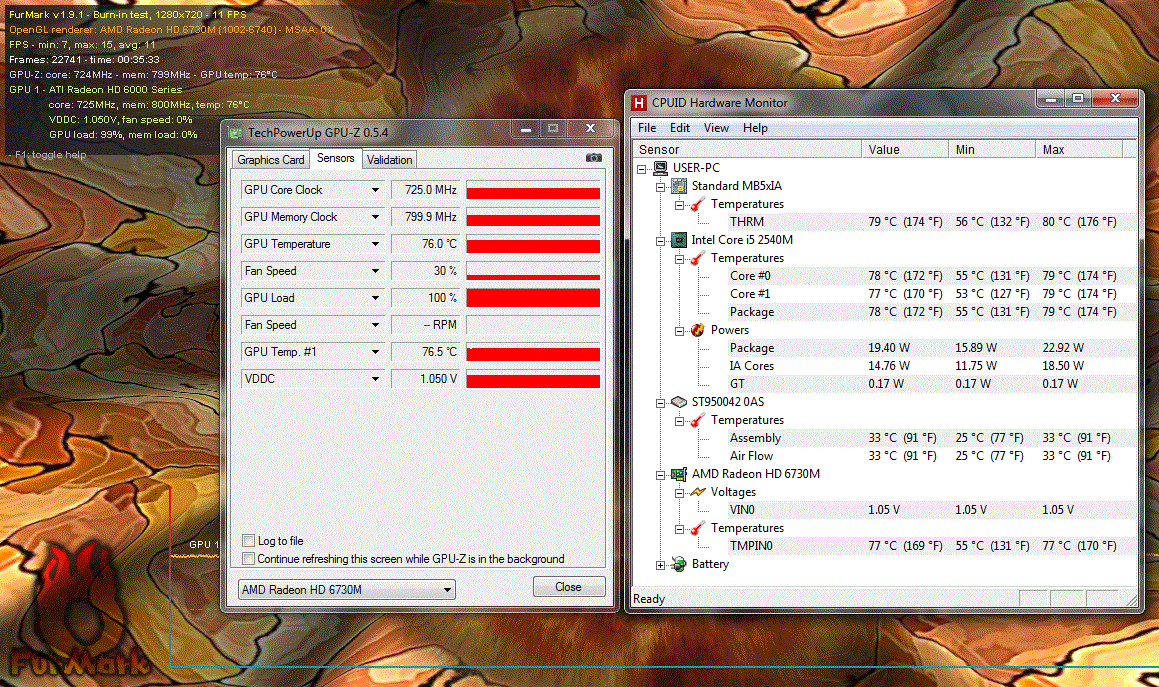Image resolution: width=1159 pixels, height=687 pixels.
Task: Open the Fan Speed RPM sensor dropdown
Action: 375,325
